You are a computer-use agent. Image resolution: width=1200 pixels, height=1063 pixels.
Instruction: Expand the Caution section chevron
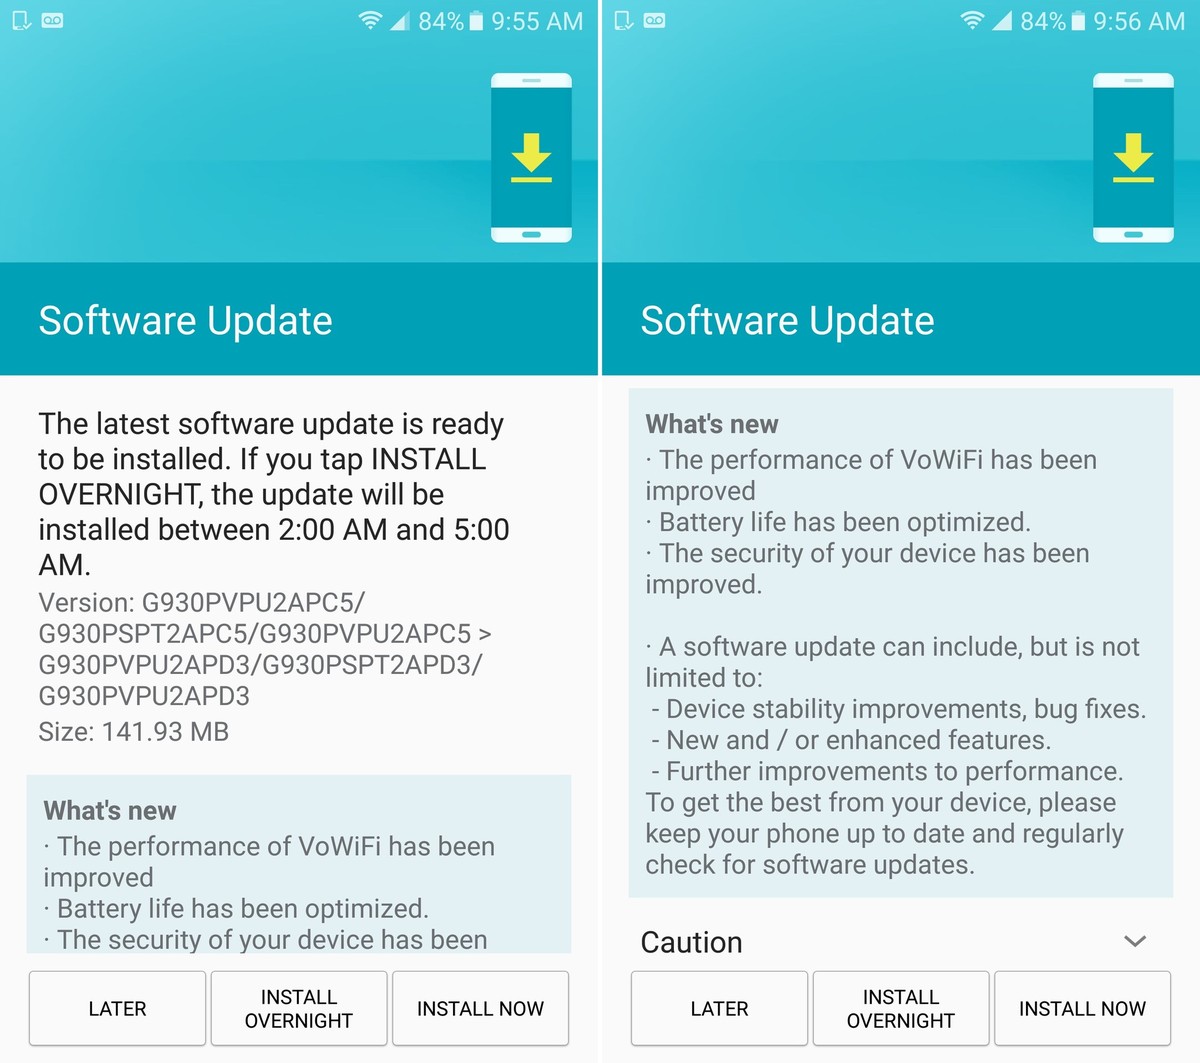(x=1135, y=941)
